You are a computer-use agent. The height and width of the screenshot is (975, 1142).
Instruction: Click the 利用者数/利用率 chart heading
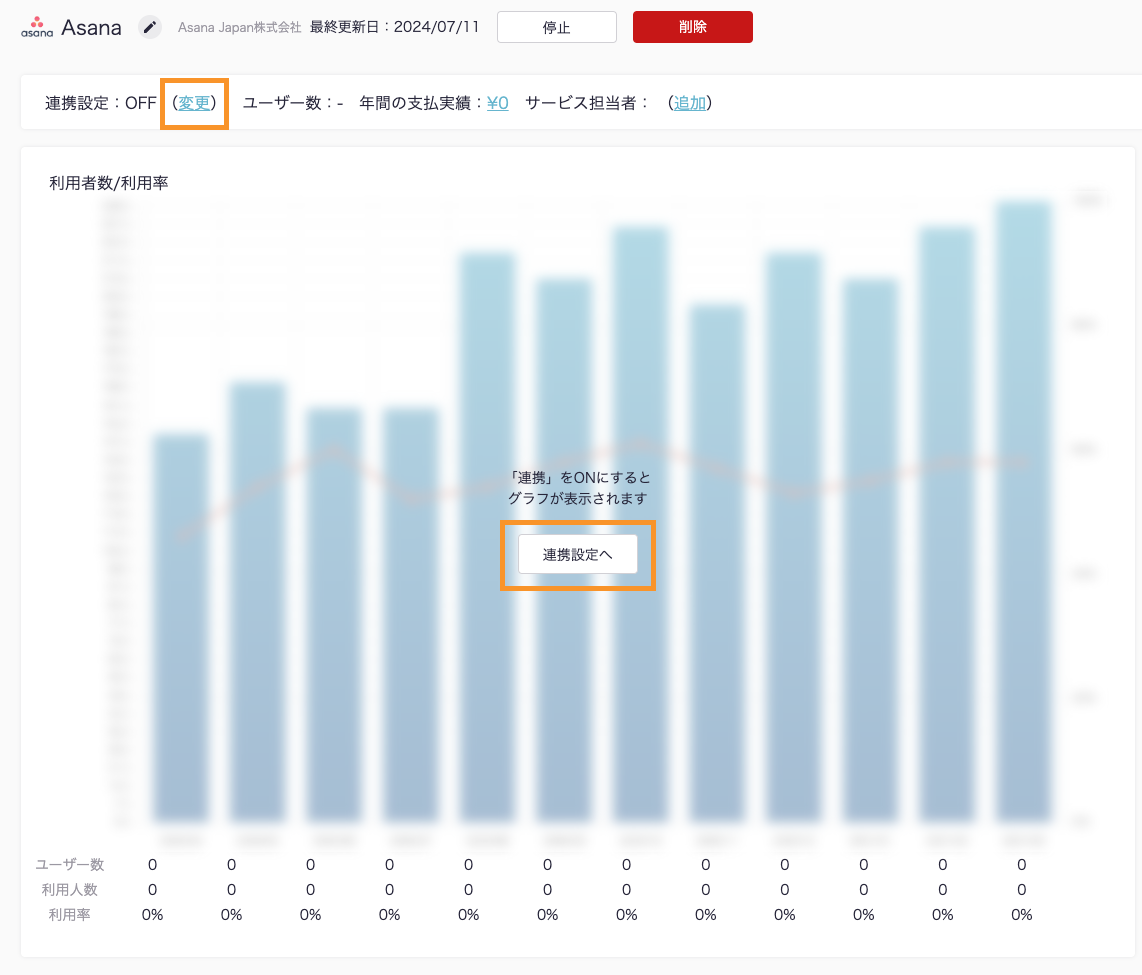tap(108, 183)
